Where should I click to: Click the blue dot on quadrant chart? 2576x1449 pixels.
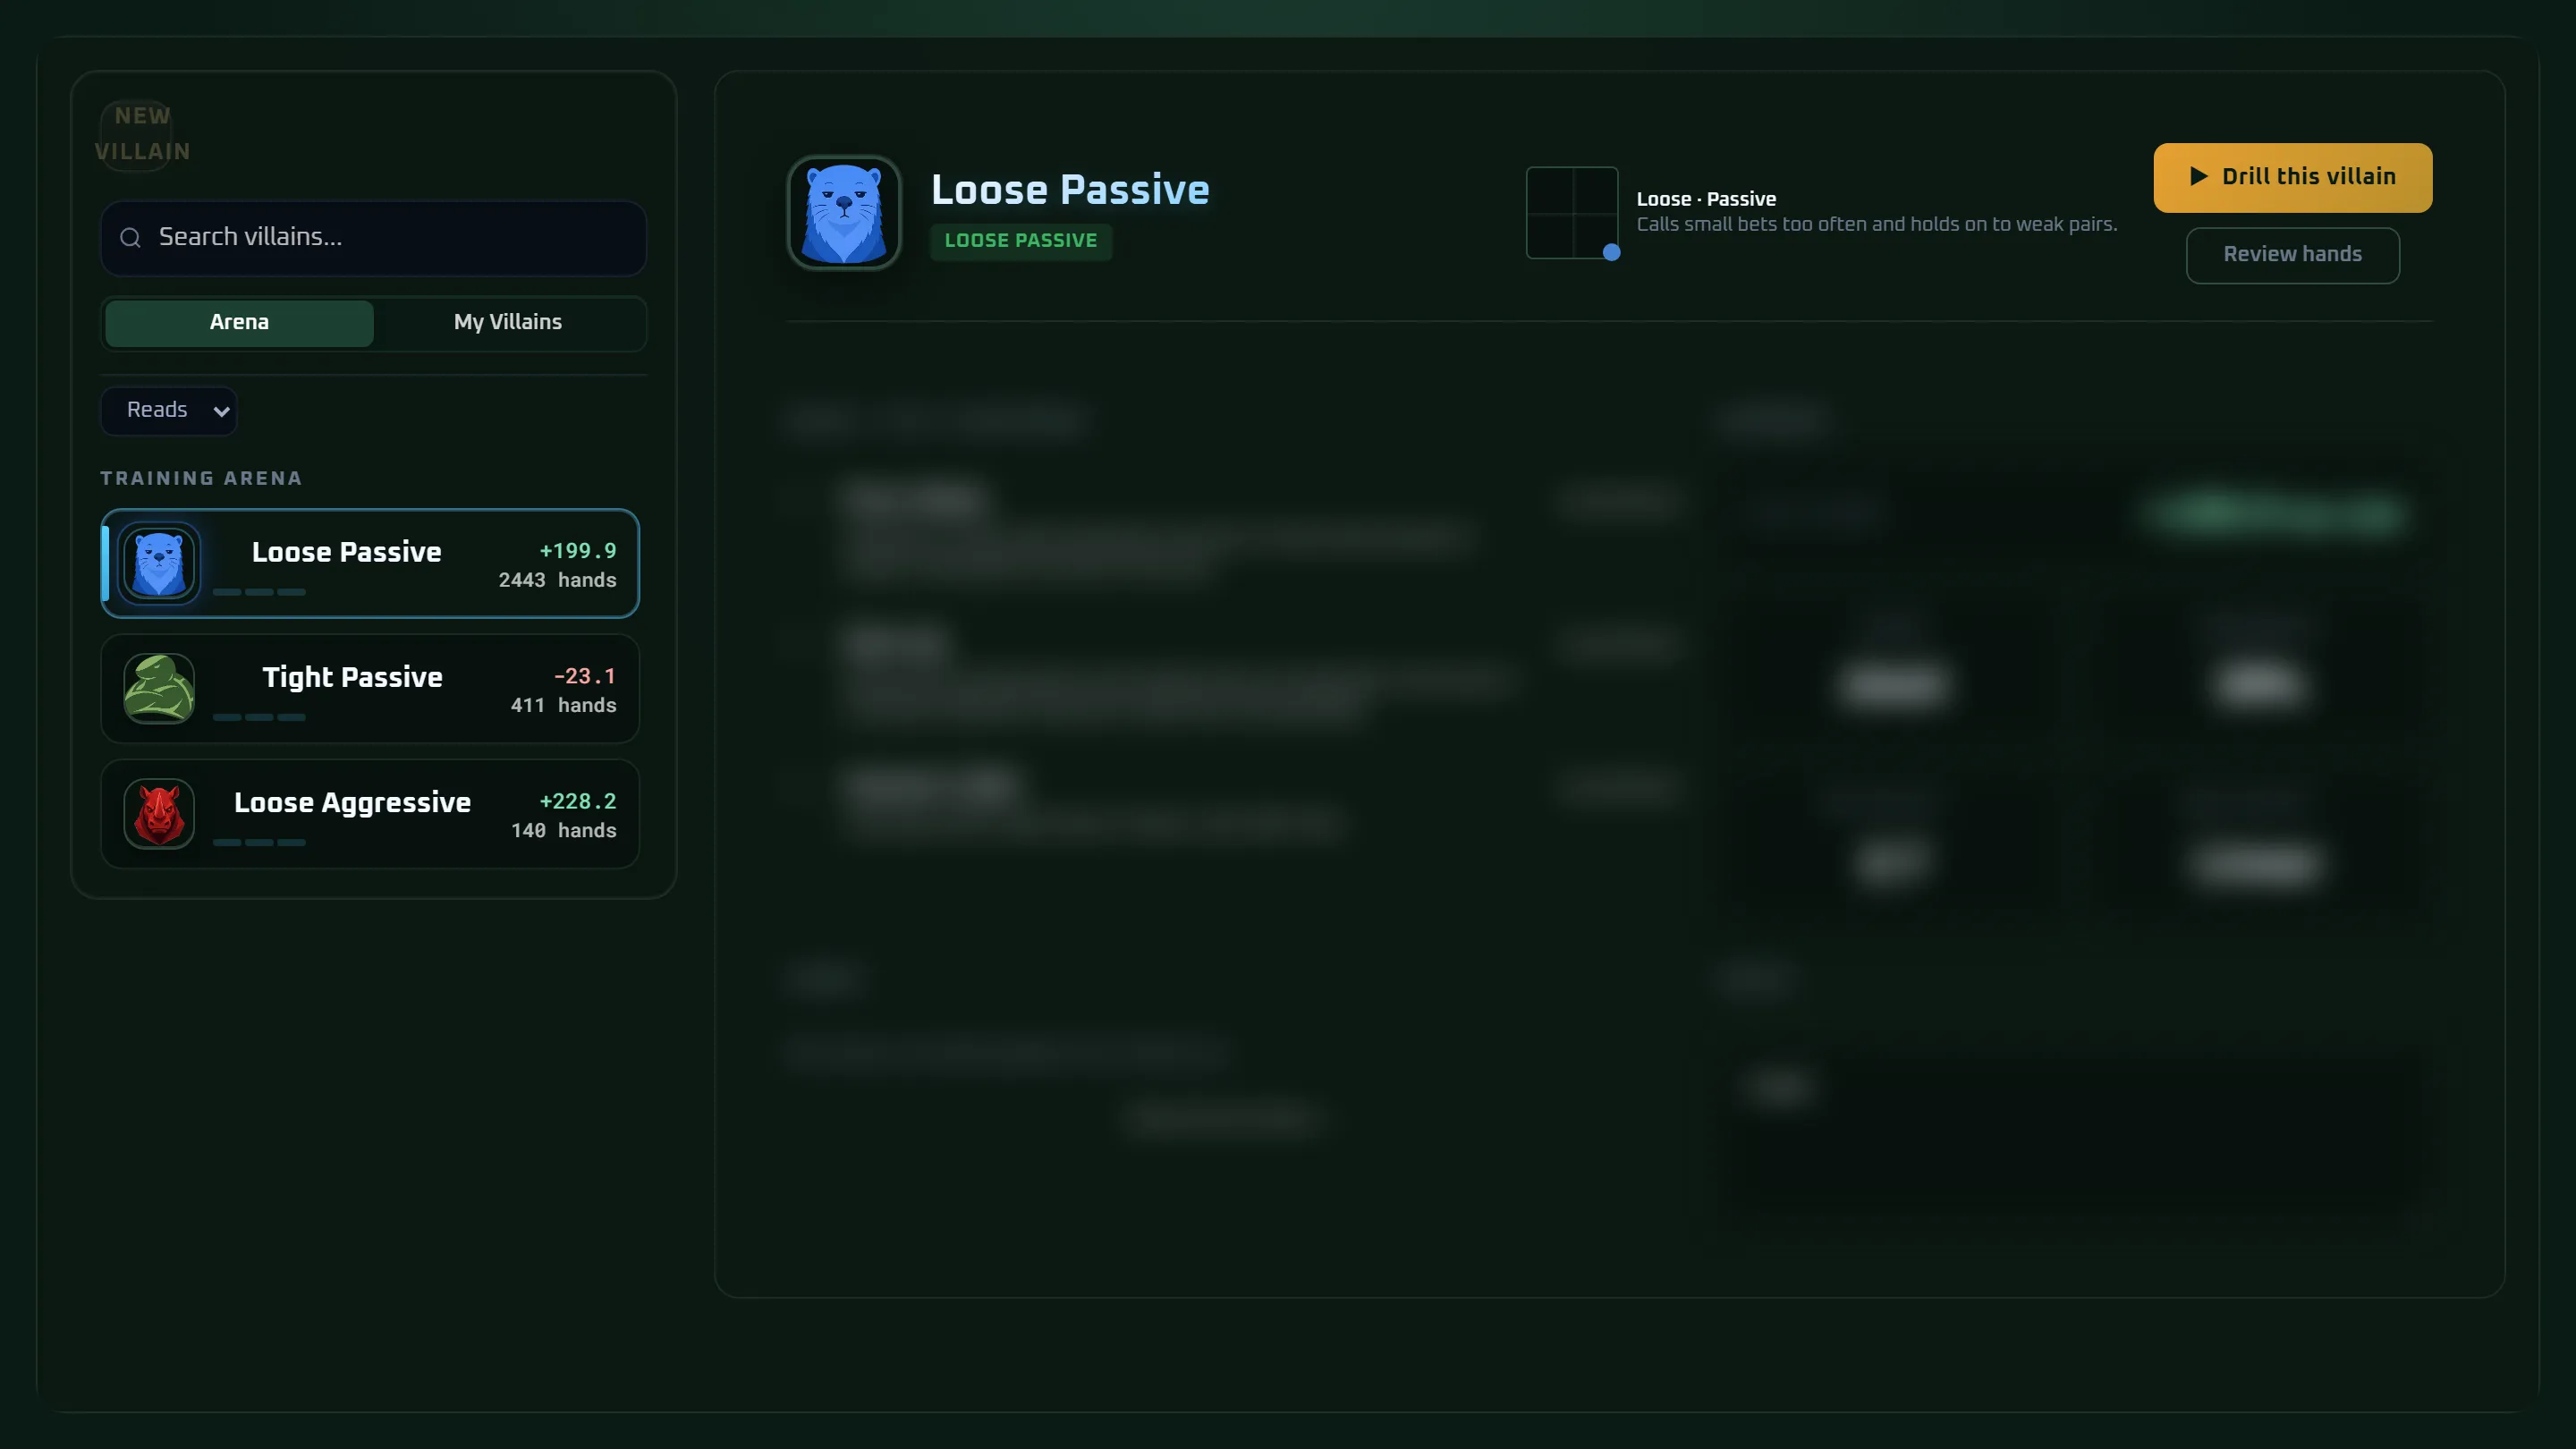coord(1611,252)
